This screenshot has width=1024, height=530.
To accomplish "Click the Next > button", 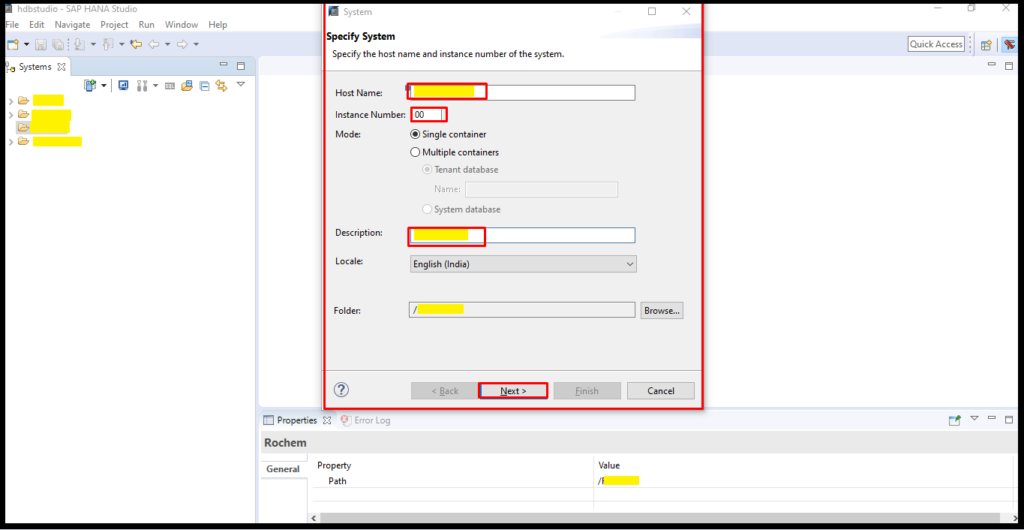I will pos(513,391).
